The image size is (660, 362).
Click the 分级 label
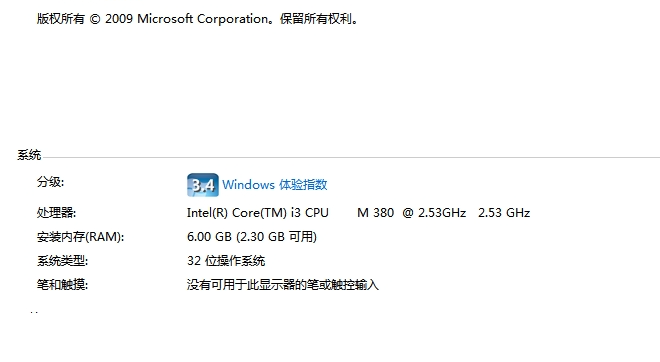coord(51,182)
